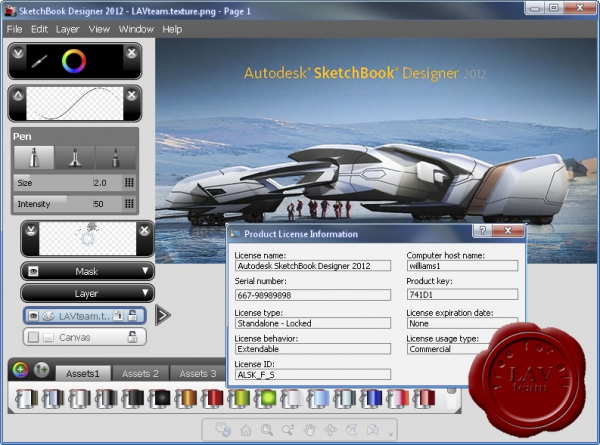Click the help button in Product License Information
Image resolution: width=600 pixels, height=445 pixels.
483,230
